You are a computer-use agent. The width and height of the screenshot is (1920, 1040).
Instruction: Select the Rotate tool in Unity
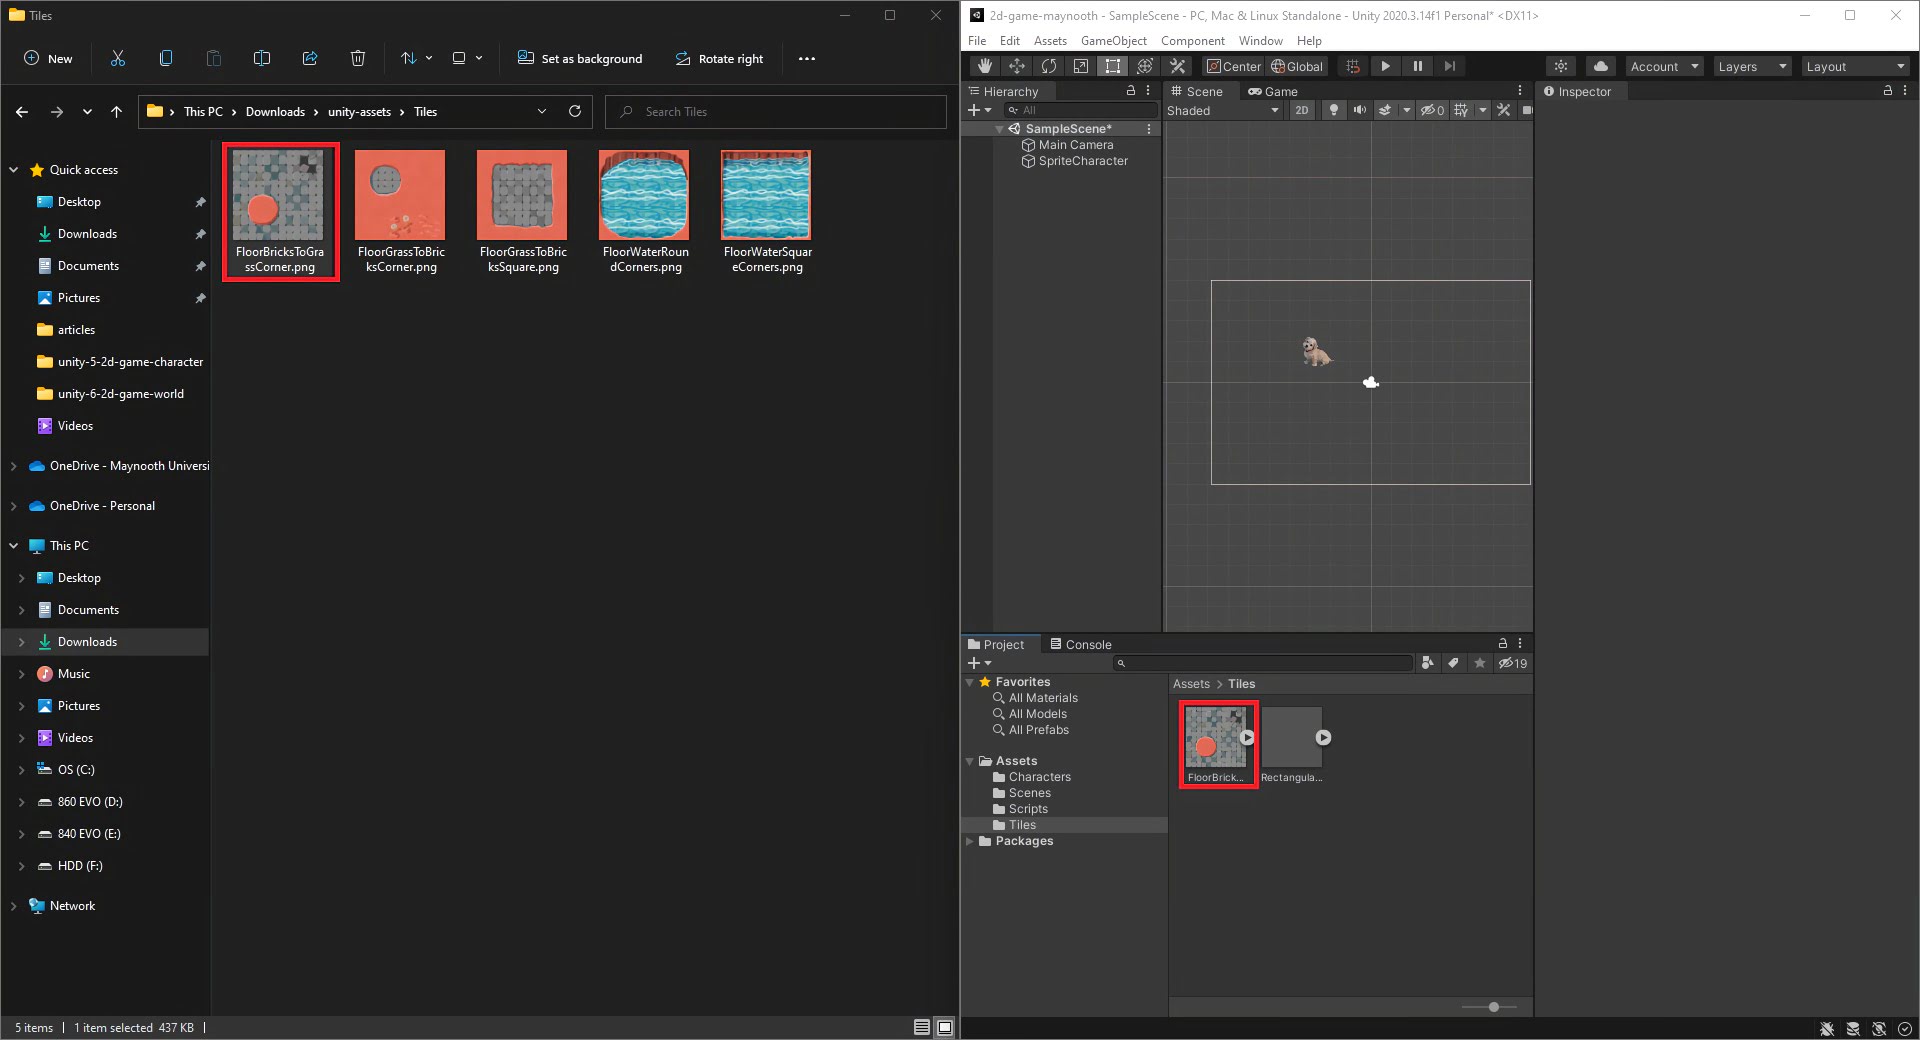coord(1048,66)
